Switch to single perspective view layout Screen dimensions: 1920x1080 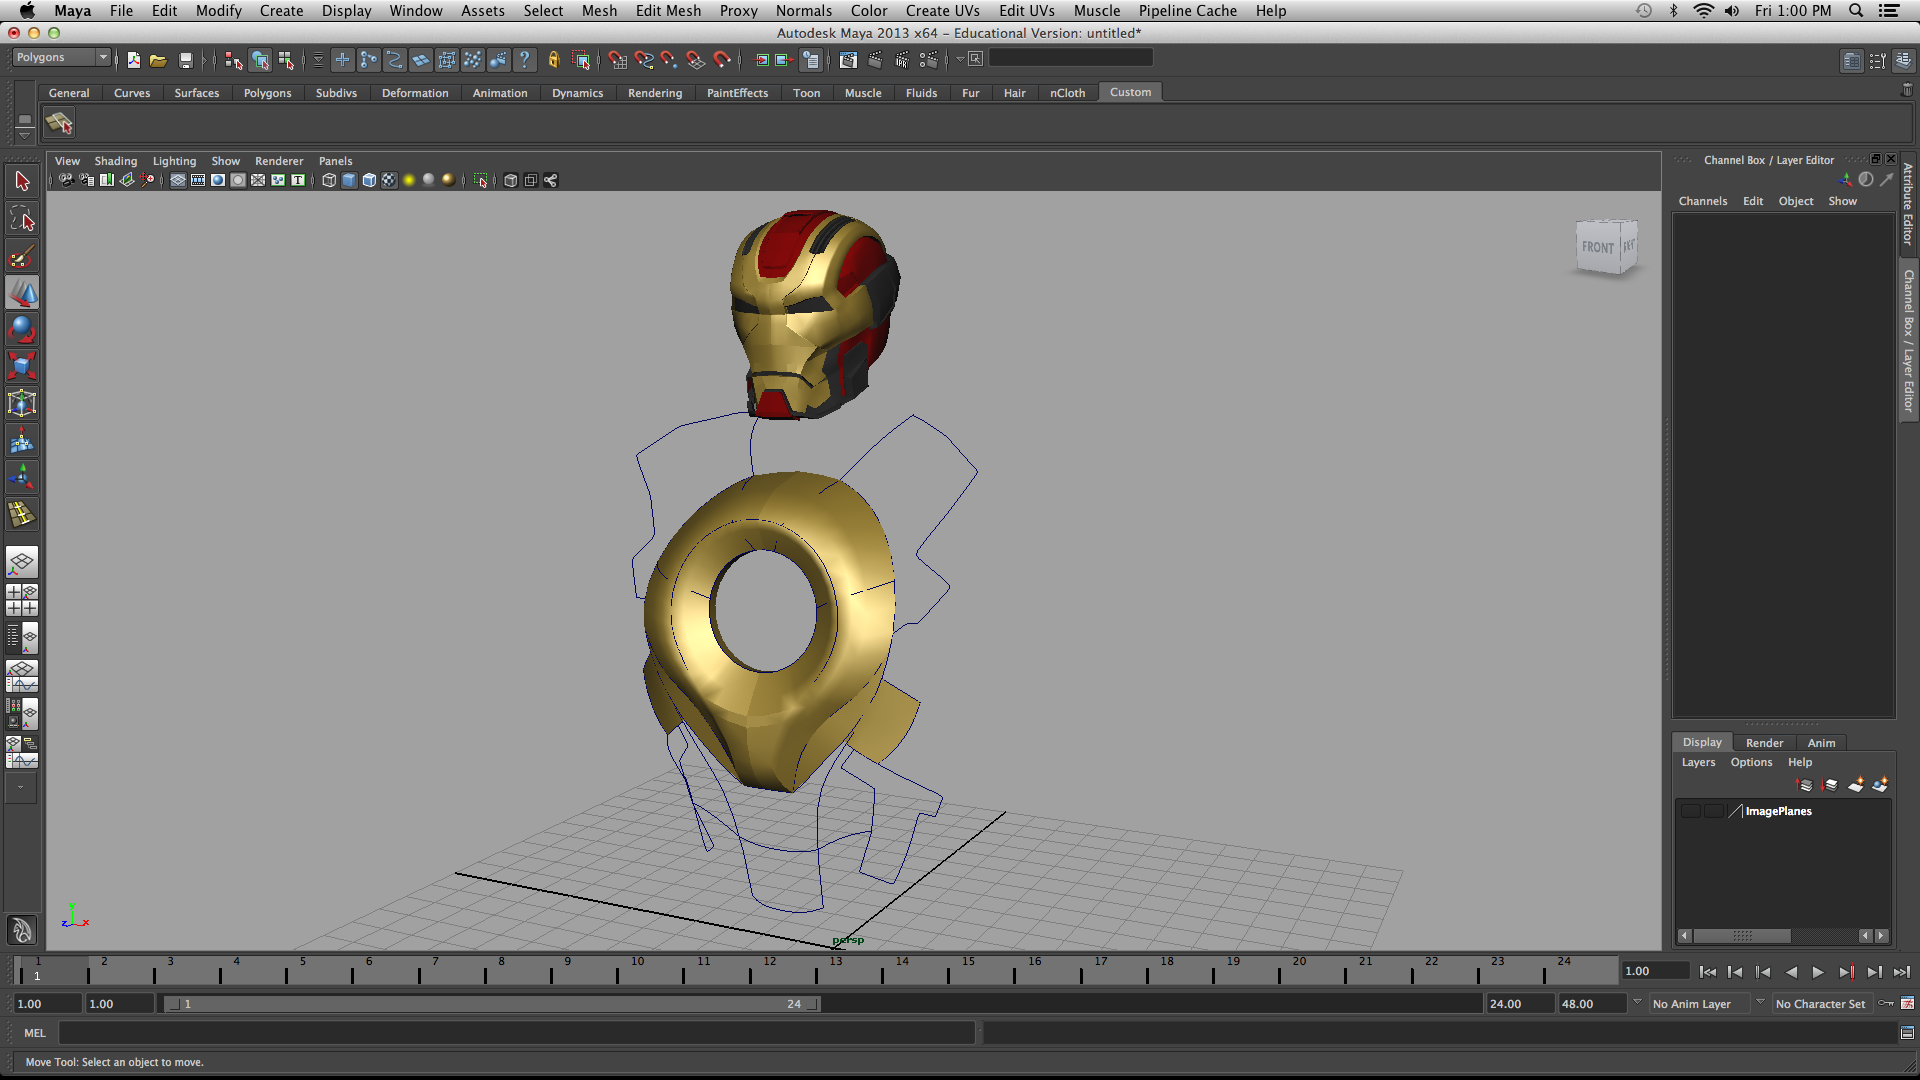pyautogui.click(x=22, y=562)
